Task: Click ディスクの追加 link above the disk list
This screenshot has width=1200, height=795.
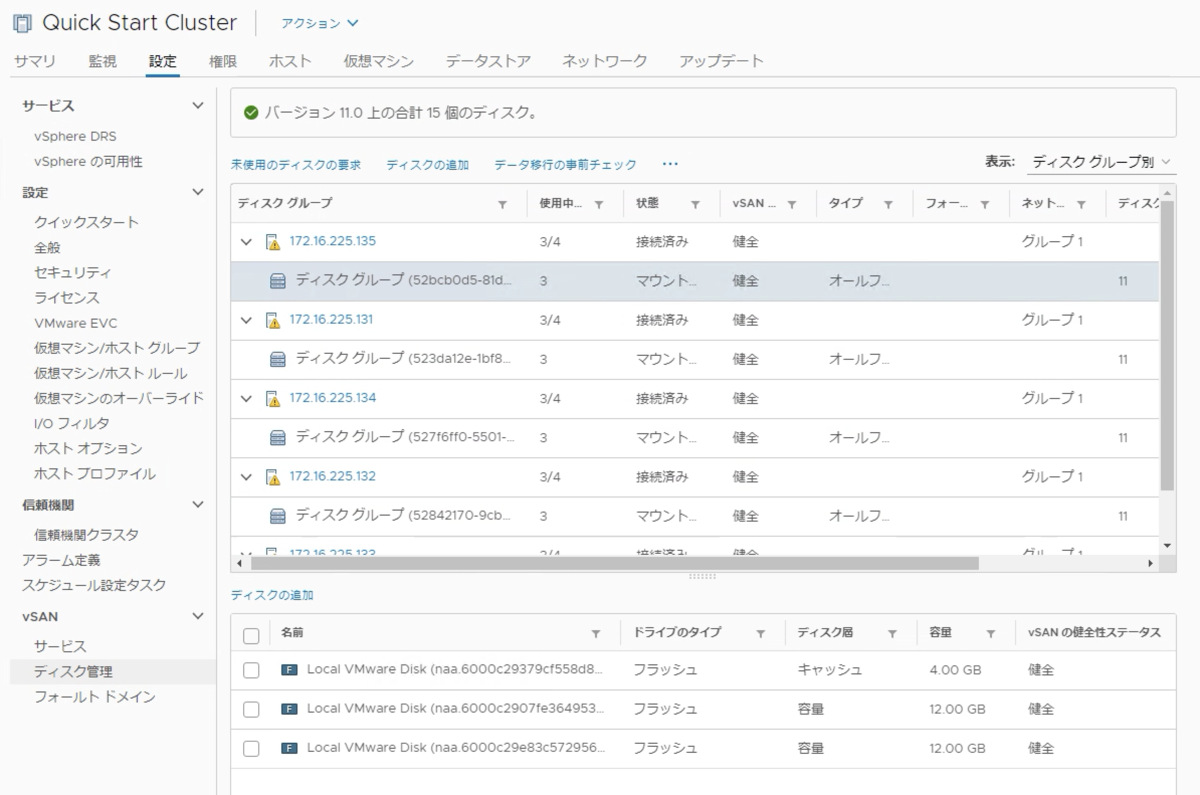Action: [x=272, y=595]
